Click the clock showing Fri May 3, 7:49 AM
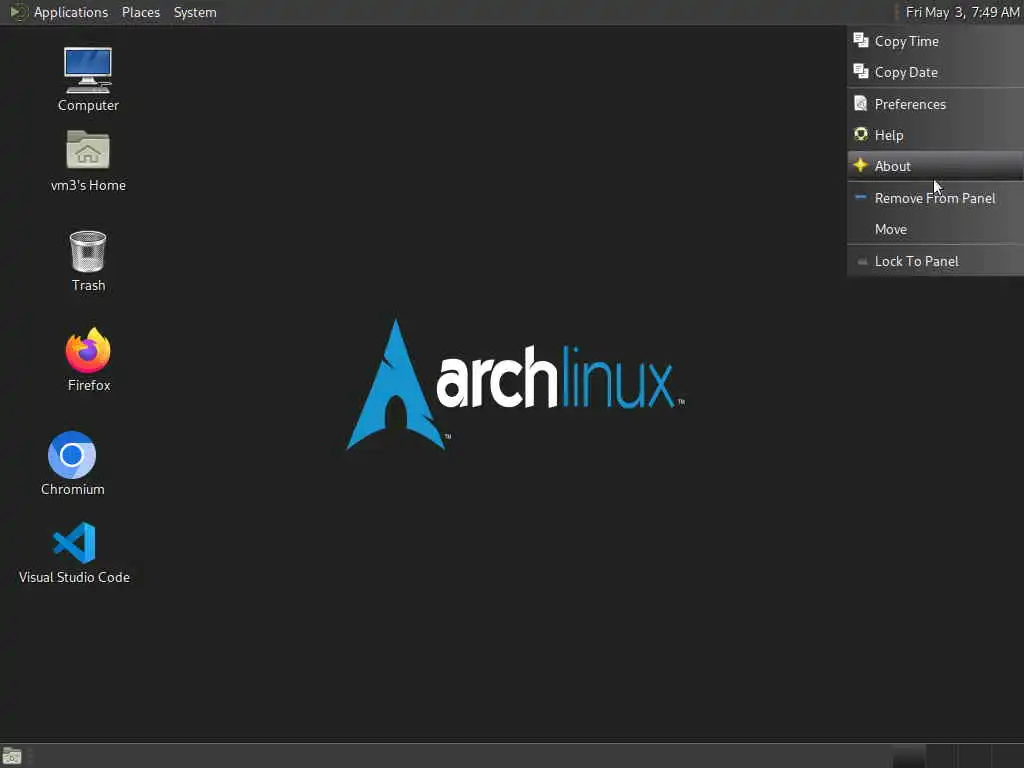The image size is (1024, 768). (962, 12)
